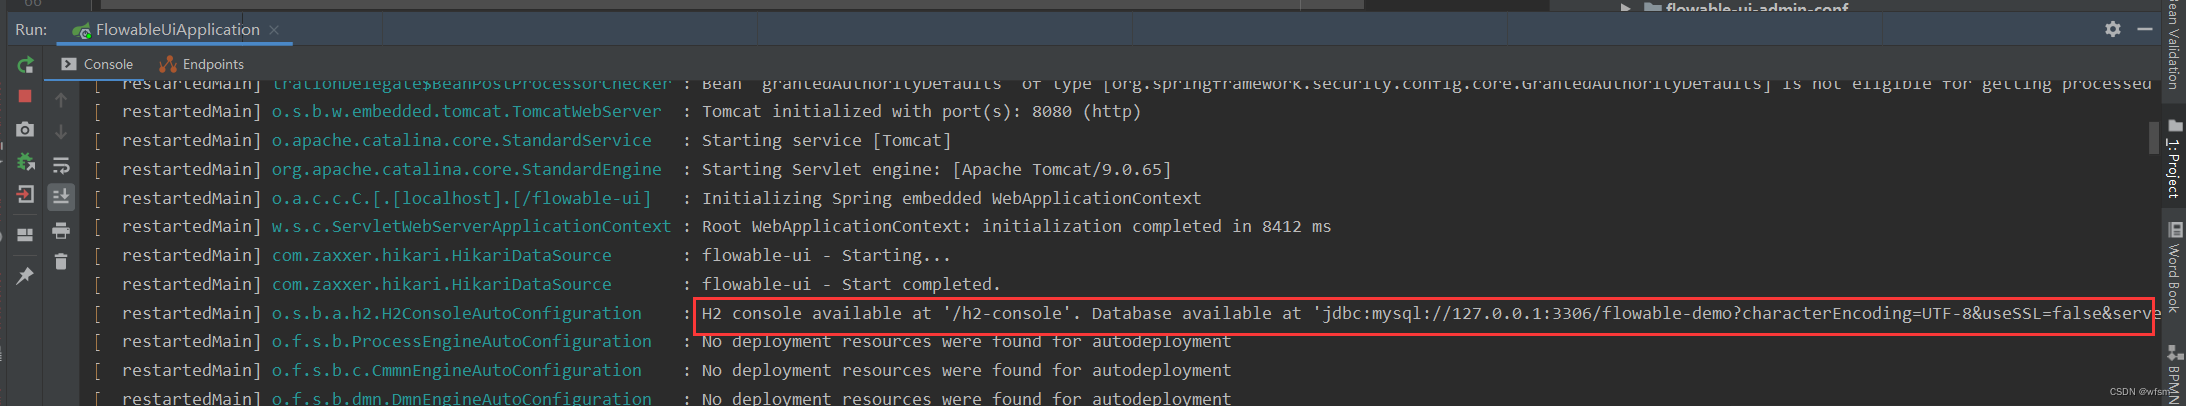The width and height of the screenshot is (2186, 406).
Task: Click o.a.c.c.C.[.[localhost].[/flowable-ui] logger name
Action: [462, 198]
